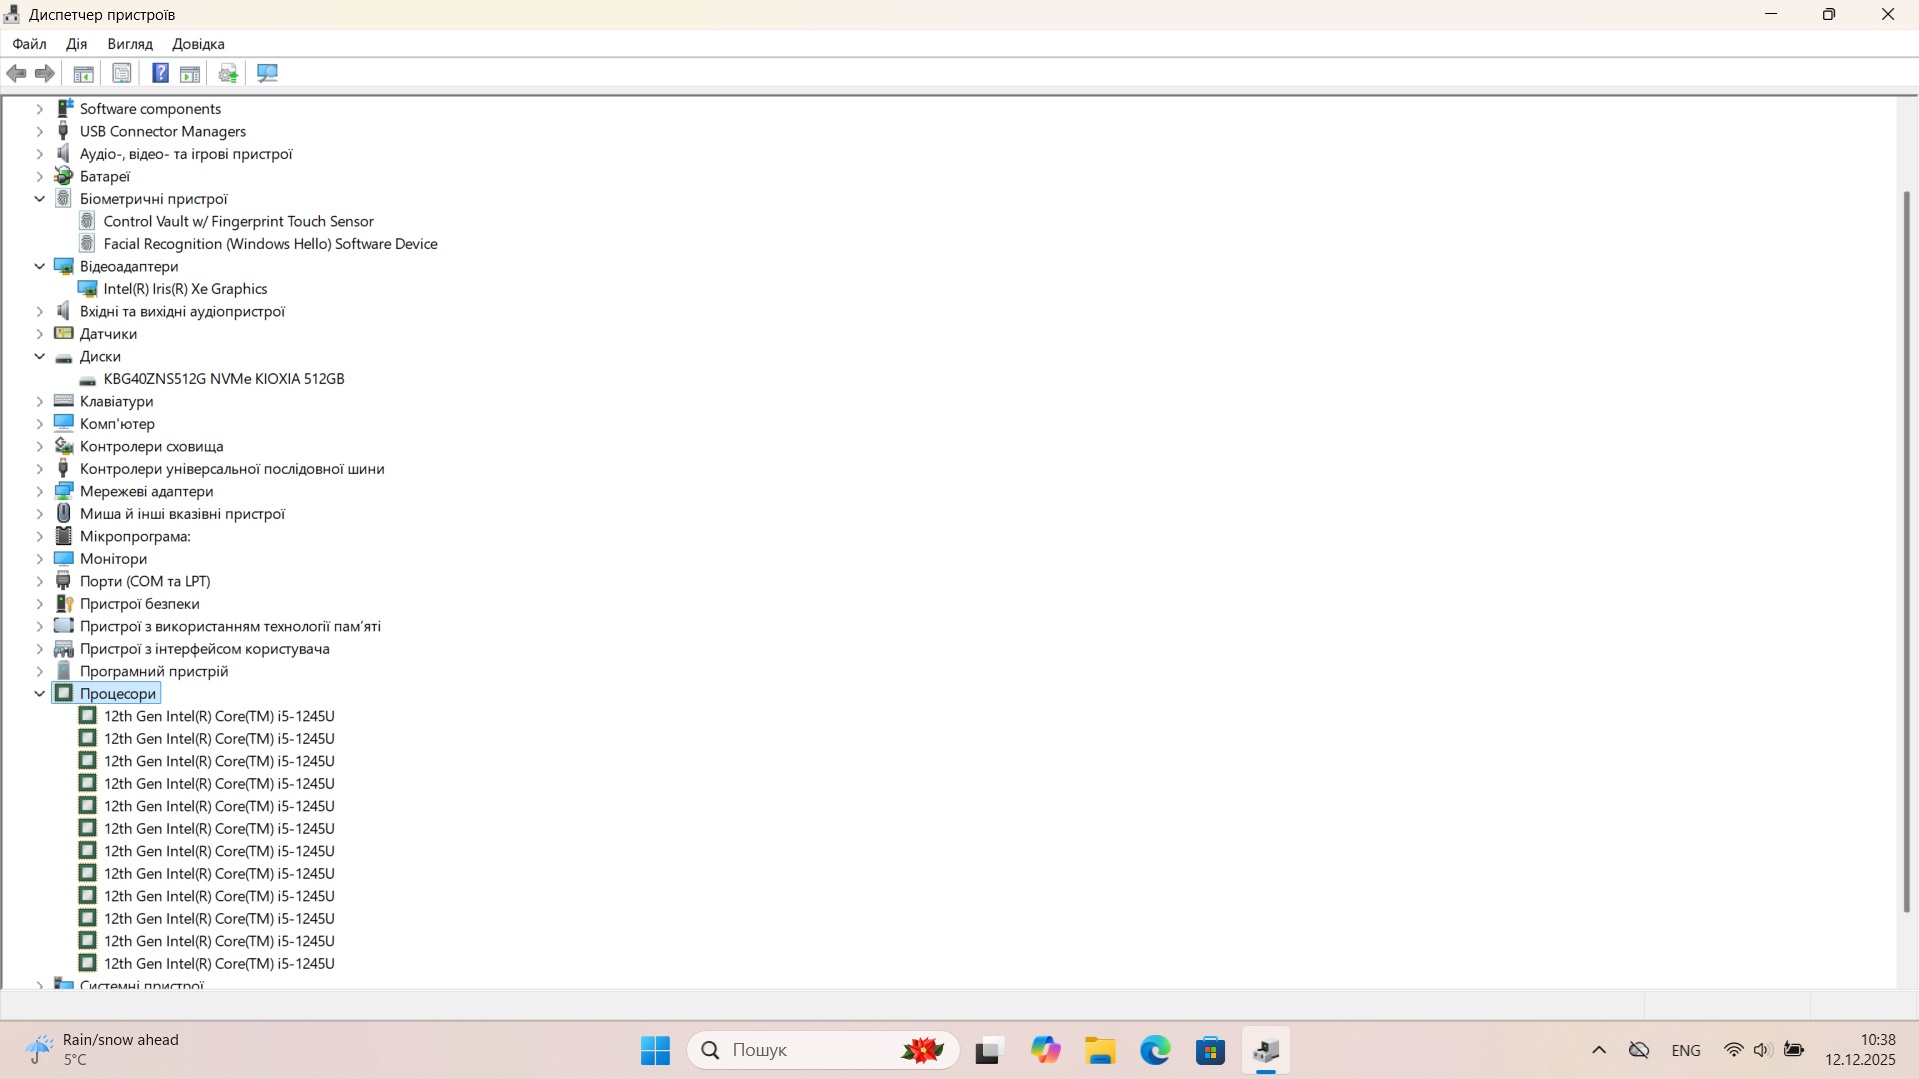
Task: Collapse the Процесори category
Action: click(x=40, y=693)
